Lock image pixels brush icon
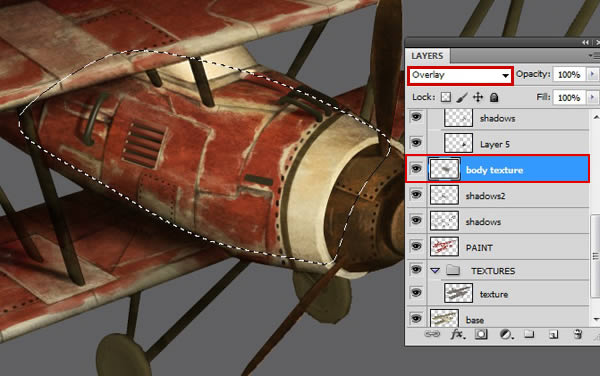This screenshot has width=600, height=376. pos(462,97)
